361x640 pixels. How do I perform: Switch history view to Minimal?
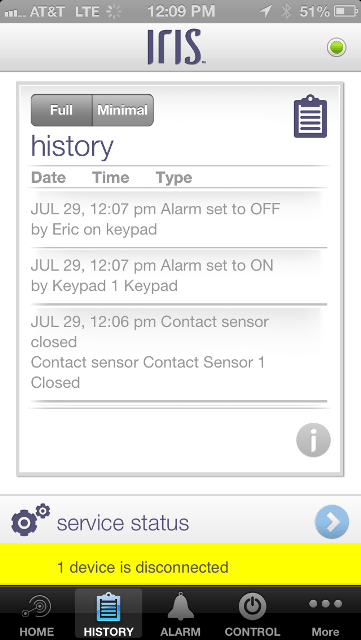coord(123,110)
